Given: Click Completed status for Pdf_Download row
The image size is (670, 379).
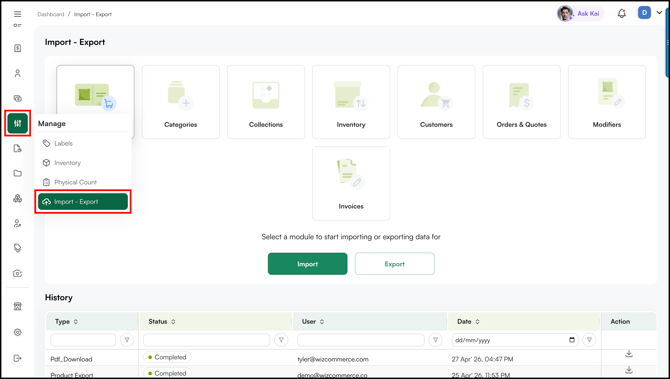Looking at the screenshot, I should 167,357.
